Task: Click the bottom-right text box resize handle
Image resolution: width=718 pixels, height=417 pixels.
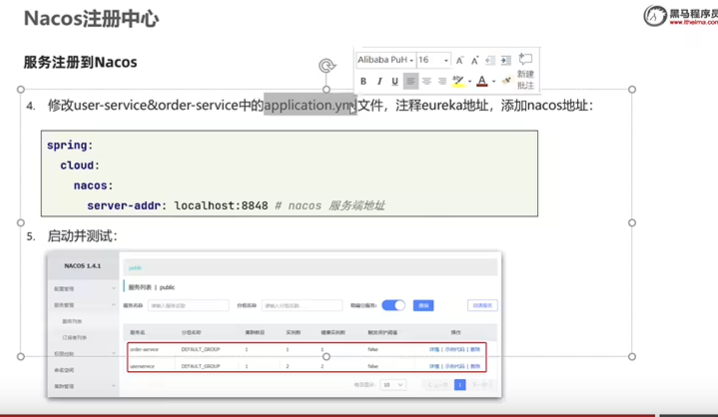Action: coord(632,356)
